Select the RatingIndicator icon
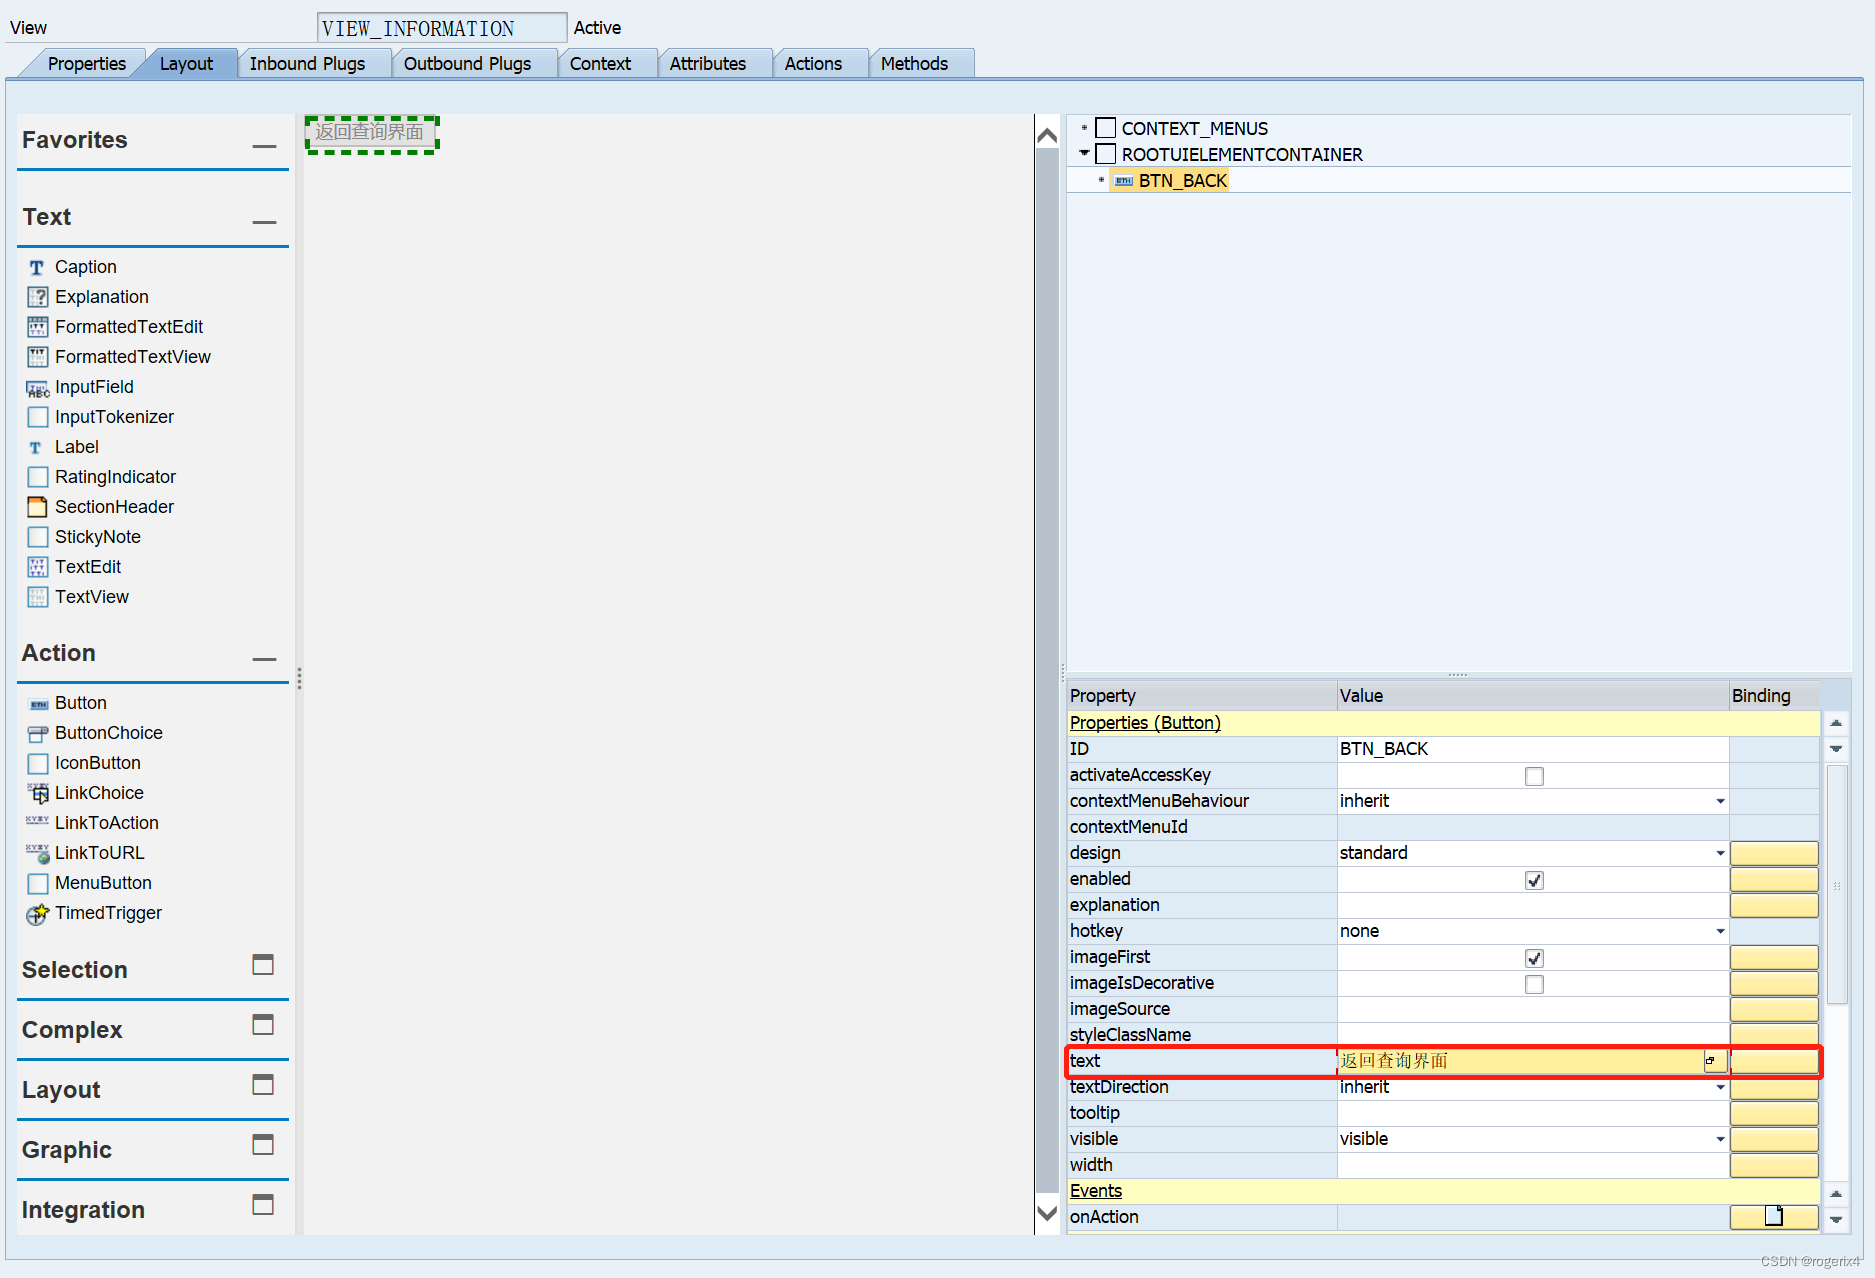The width and height of the screenshot is (1875, 1278). coord(37,477)
